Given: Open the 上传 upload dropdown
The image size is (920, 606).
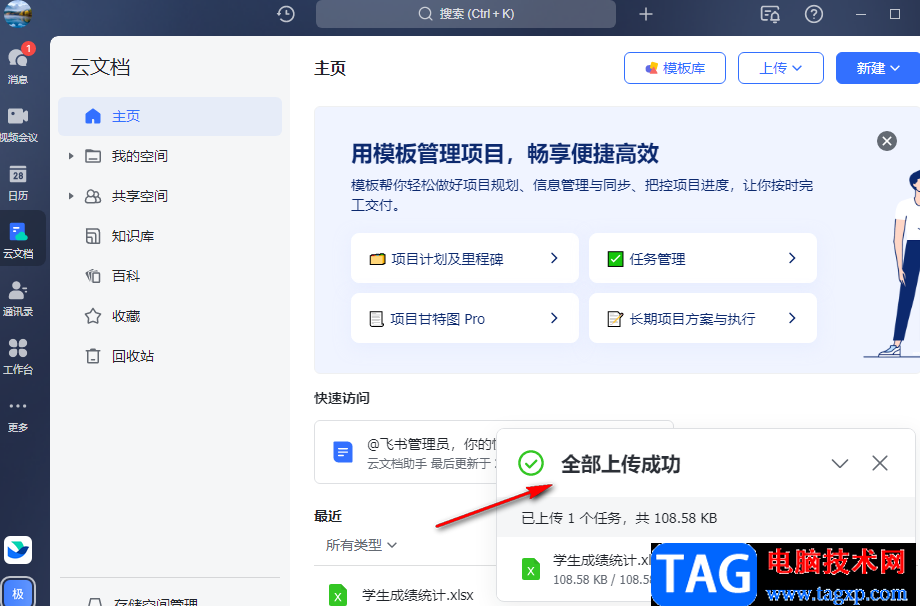Looking at the screenshot, I should 780,68.
